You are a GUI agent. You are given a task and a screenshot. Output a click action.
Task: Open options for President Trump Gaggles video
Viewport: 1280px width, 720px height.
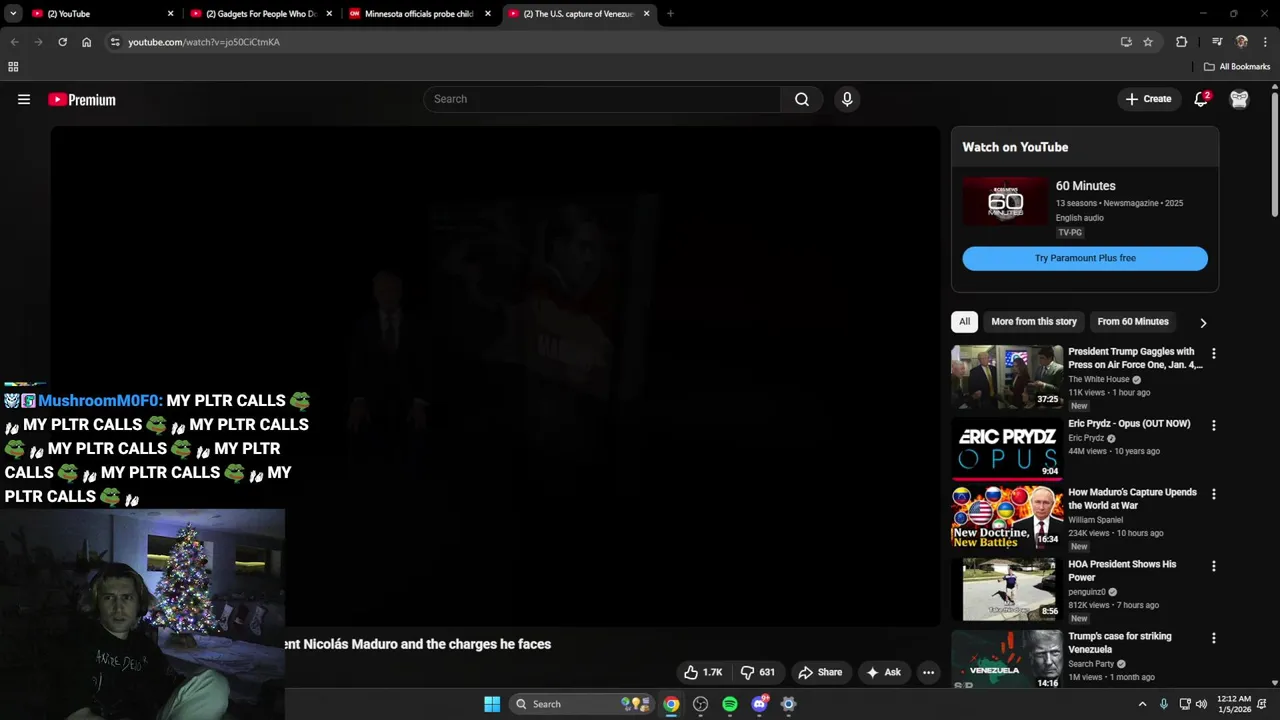(x=1214, y=354)
